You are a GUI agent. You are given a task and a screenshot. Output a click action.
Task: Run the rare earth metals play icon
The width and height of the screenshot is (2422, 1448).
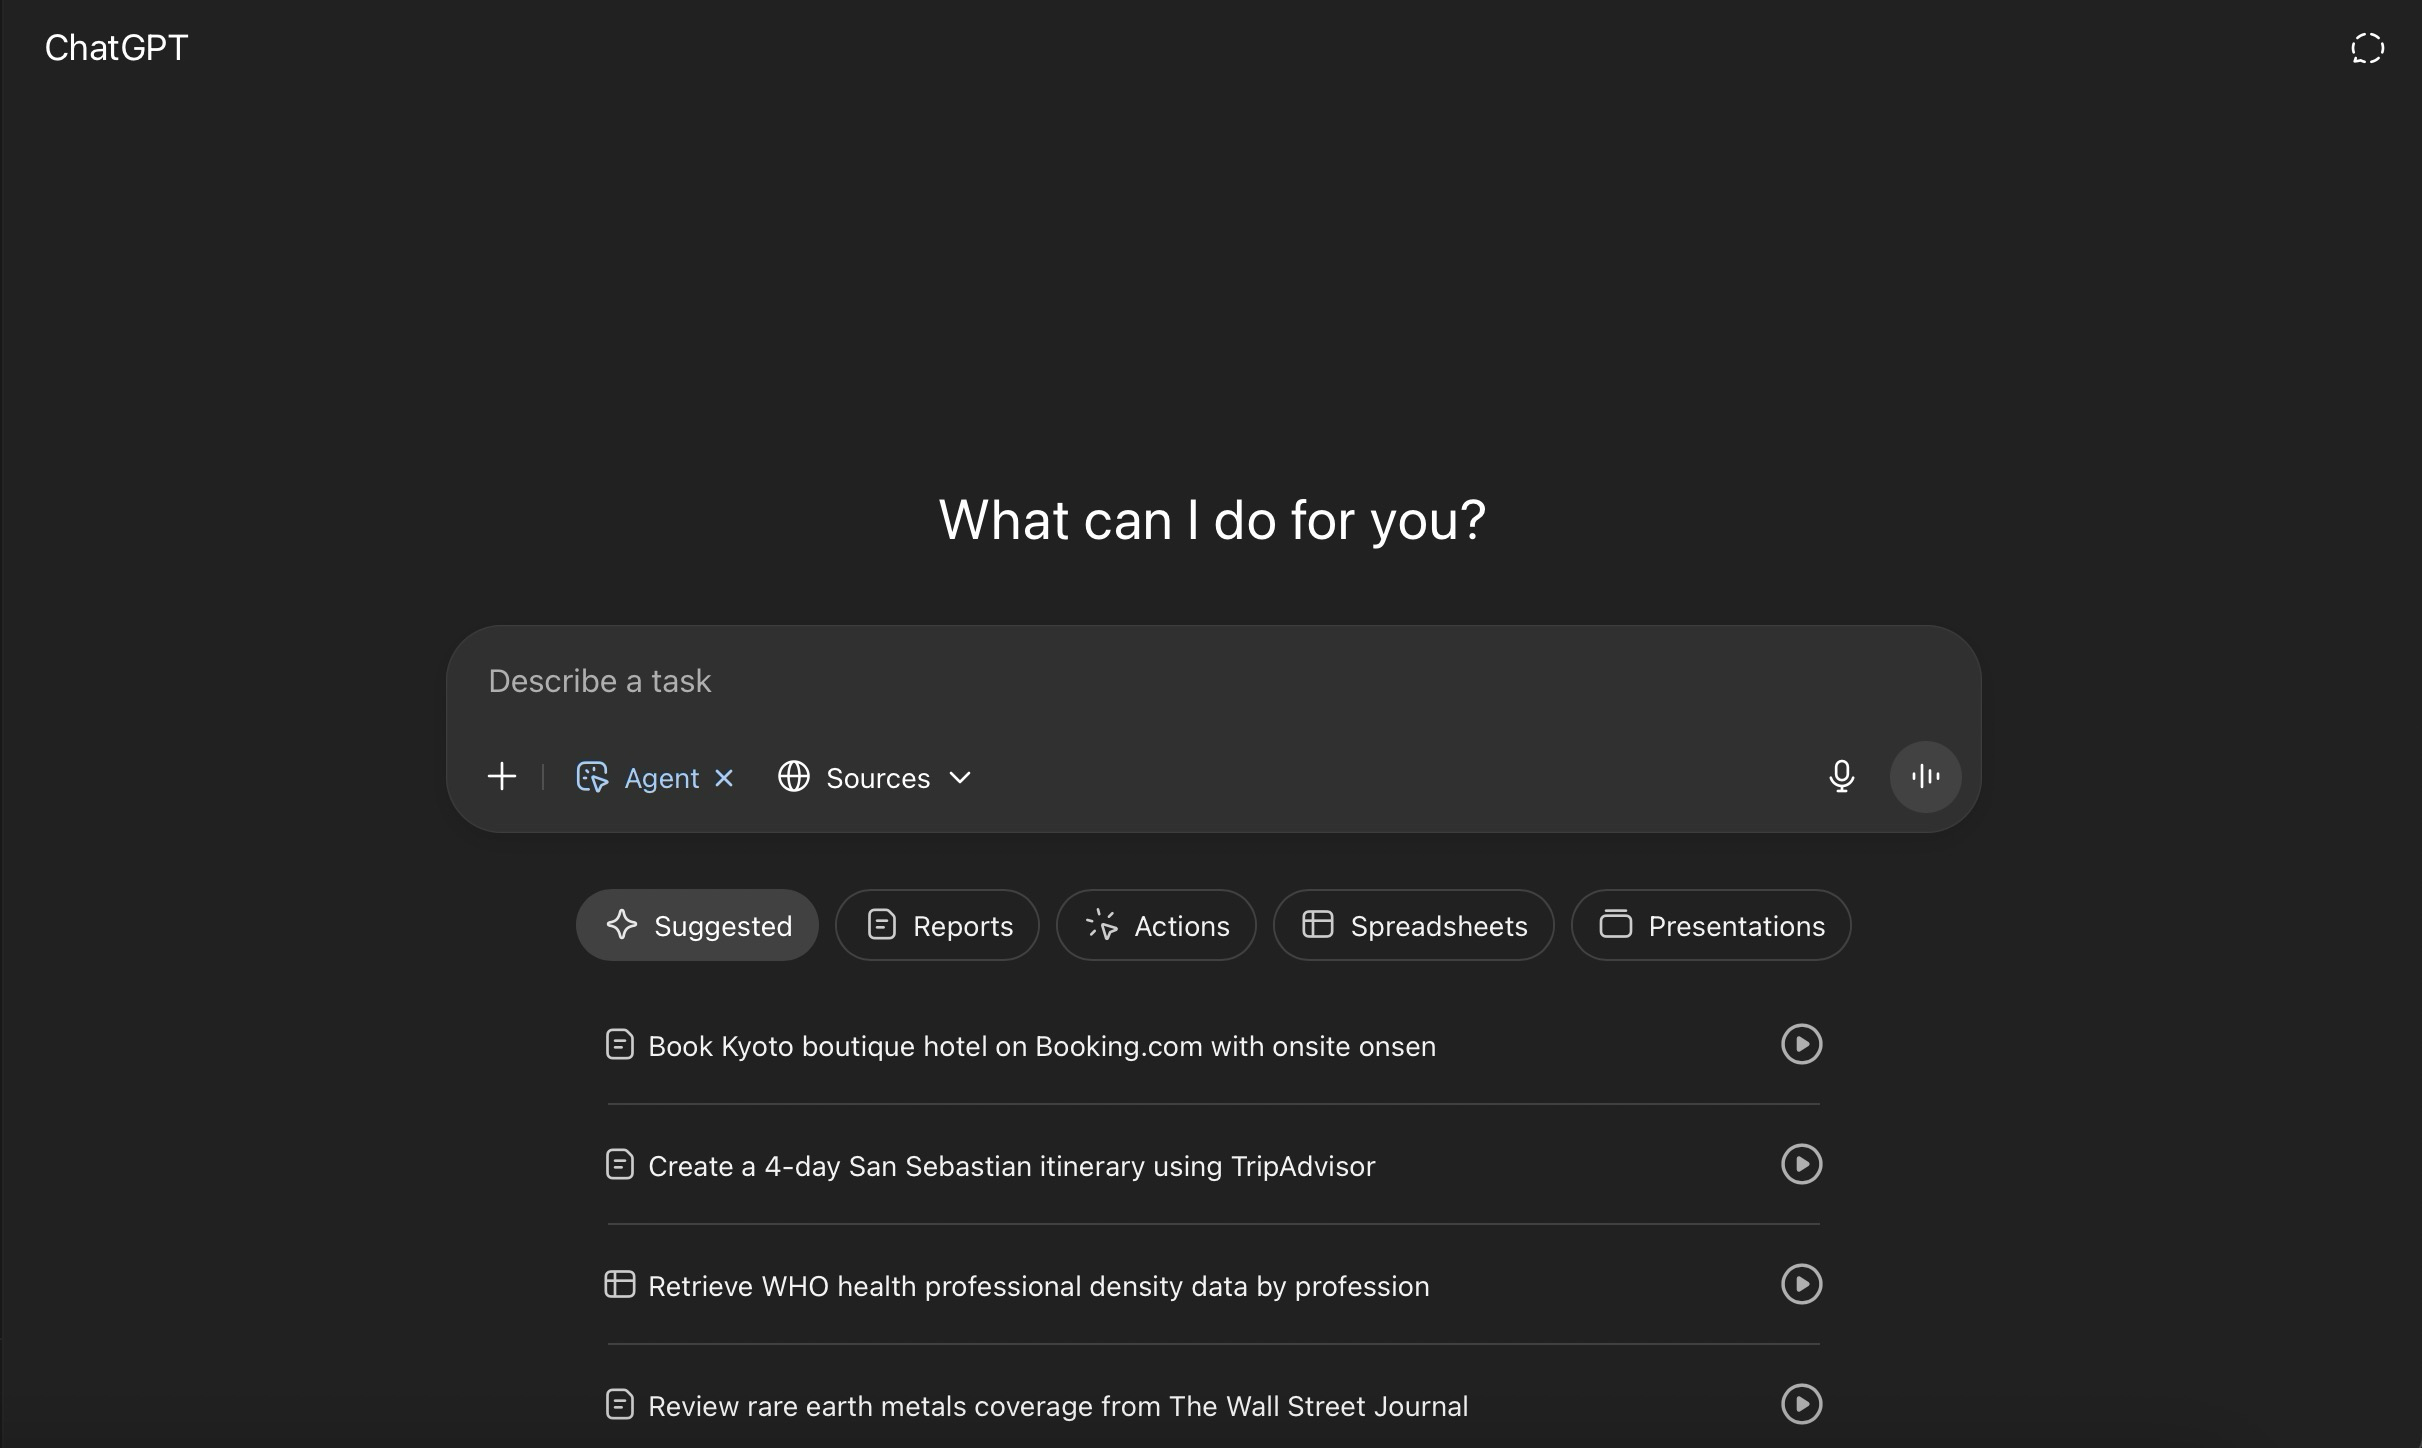coord(1801,1404)
